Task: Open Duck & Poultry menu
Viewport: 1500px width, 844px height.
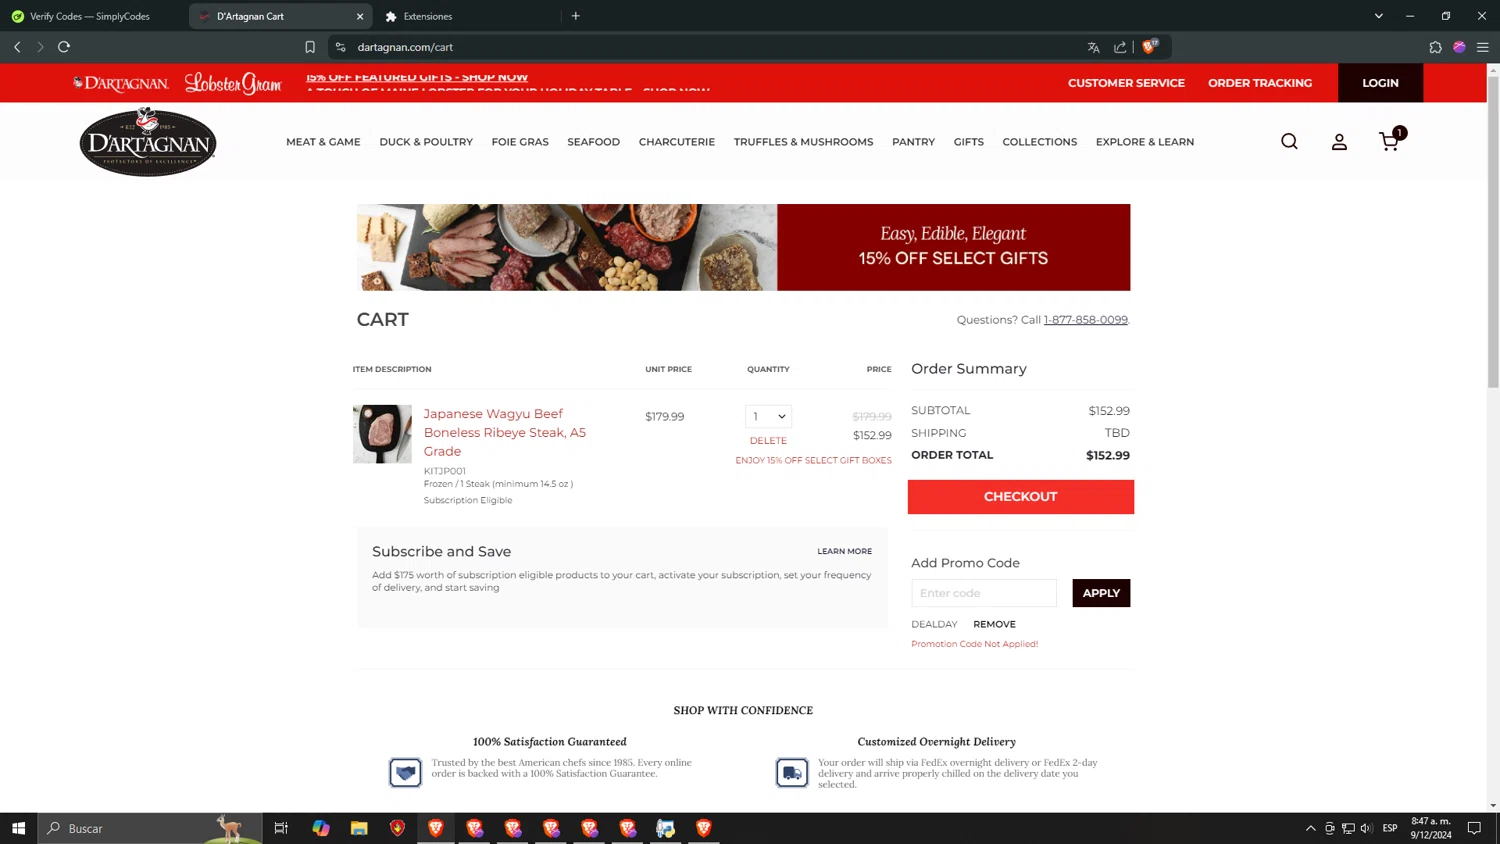Action: coord(426,142)
